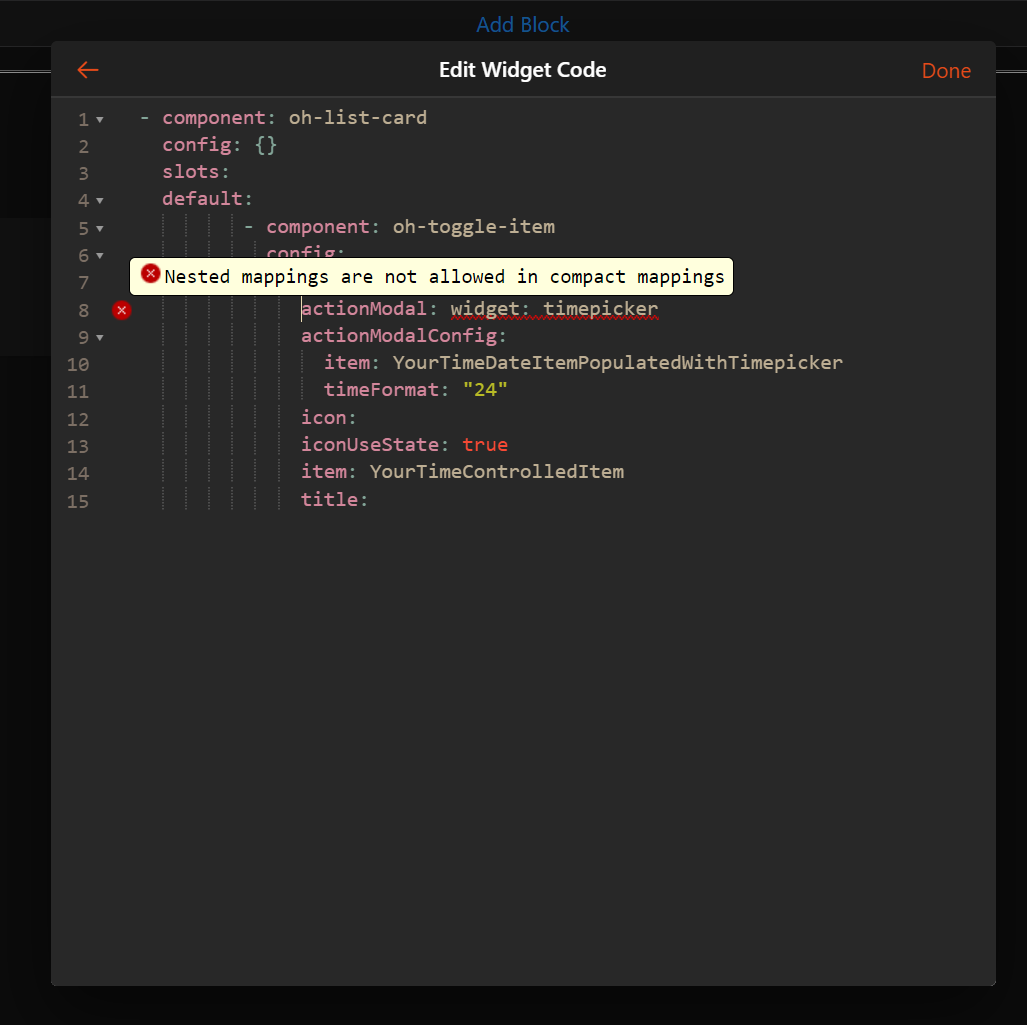Image resolution: width=1027 pixels, height=1025 pixels.
Task: Place cursor after the title: key
Action: click(x=370, y=499)
